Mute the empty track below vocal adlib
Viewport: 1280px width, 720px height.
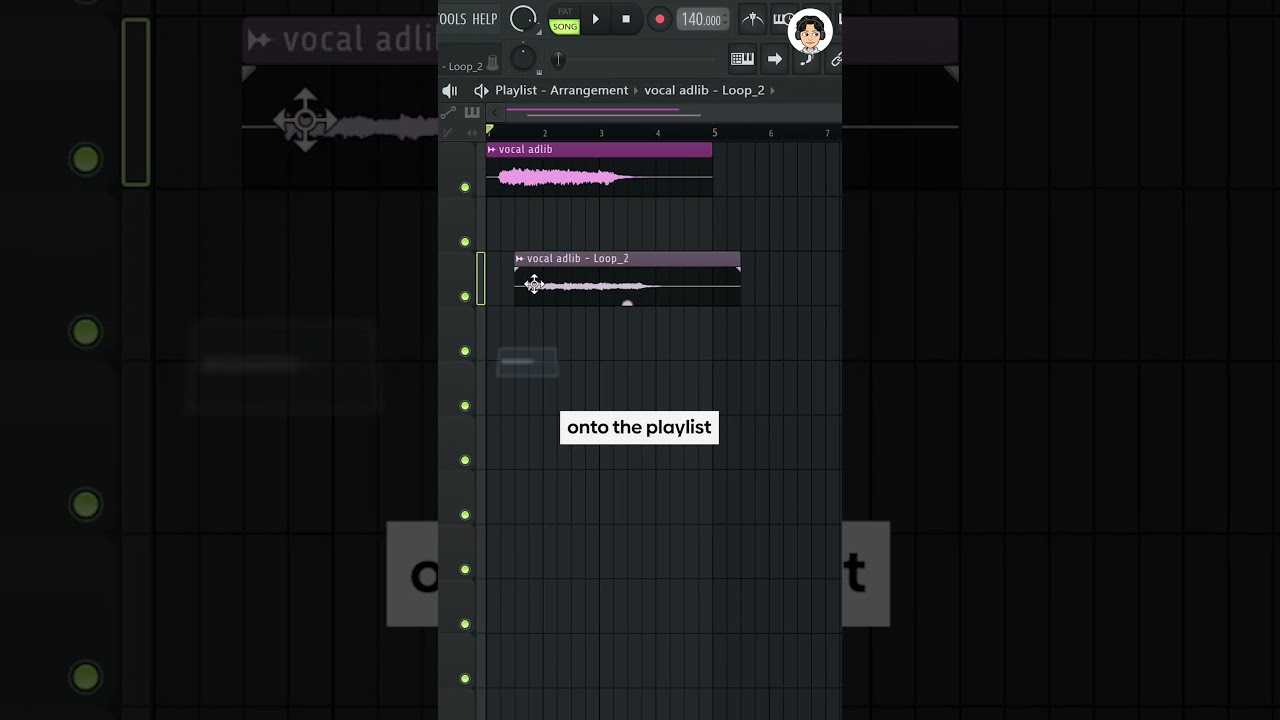pos(465,242)
